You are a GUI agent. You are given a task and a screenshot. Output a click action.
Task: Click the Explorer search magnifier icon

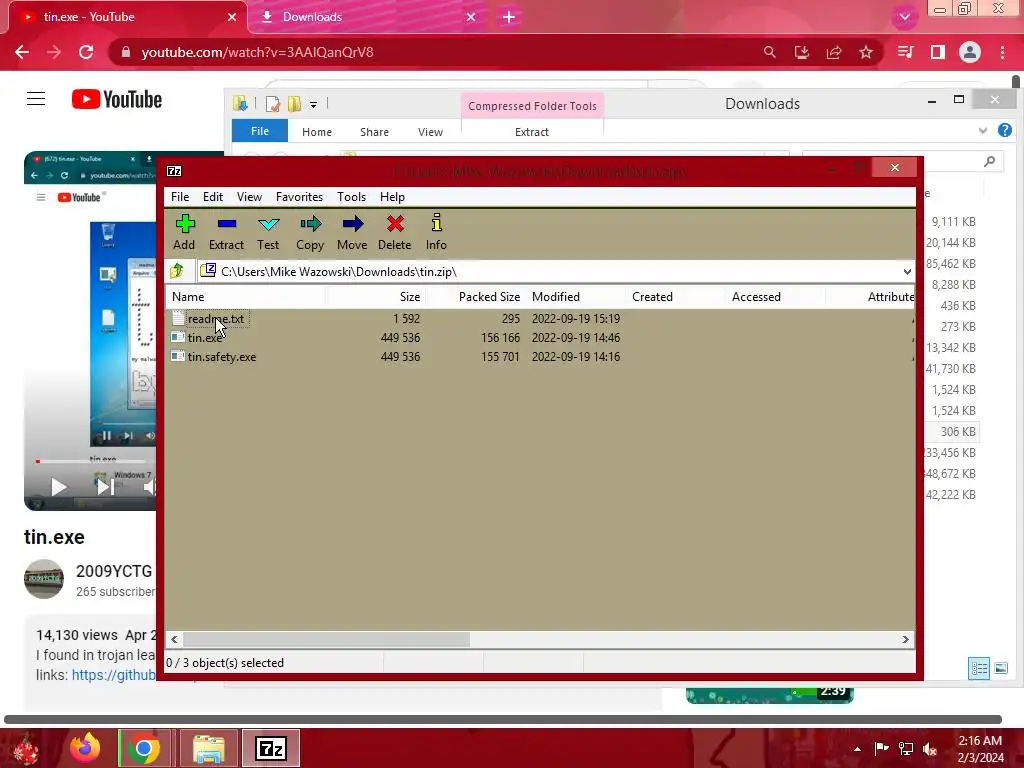click(x=989, y=161)
